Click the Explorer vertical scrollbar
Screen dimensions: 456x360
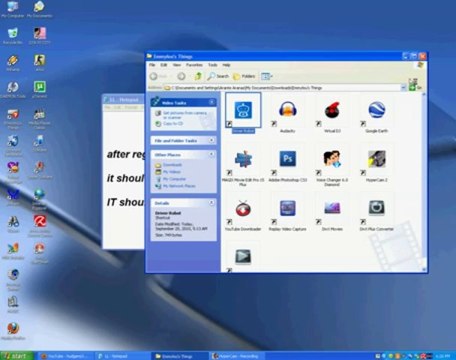pos(424,182)
